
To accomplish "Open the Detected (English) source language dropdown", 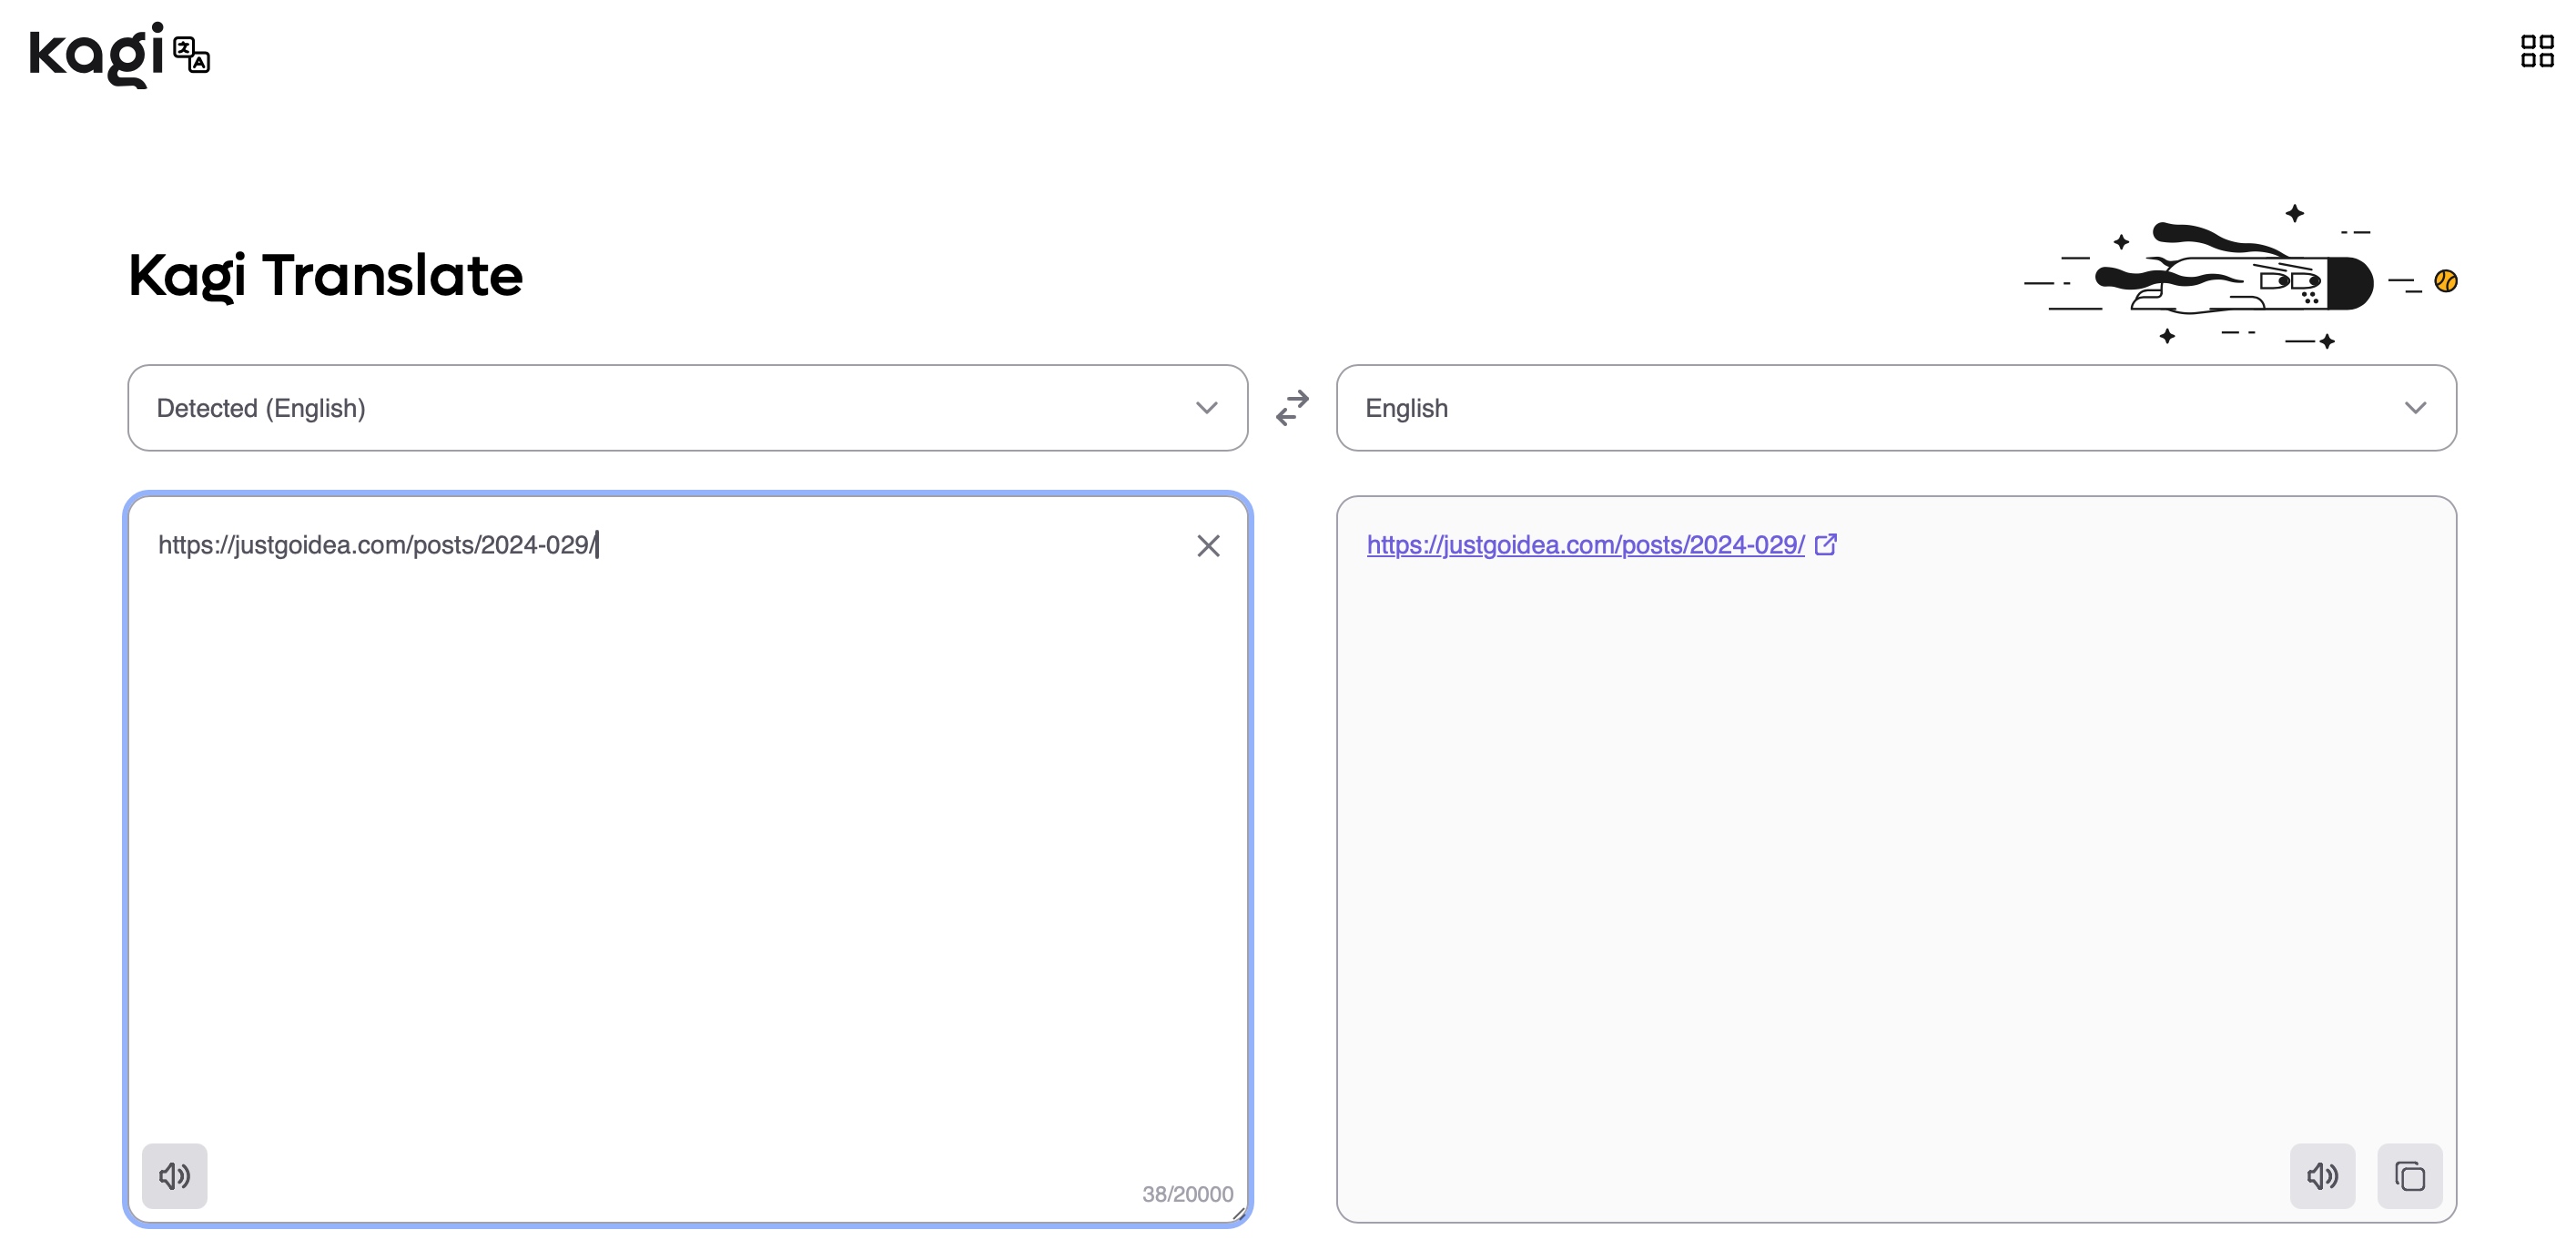I will click(x=688, y=408).
